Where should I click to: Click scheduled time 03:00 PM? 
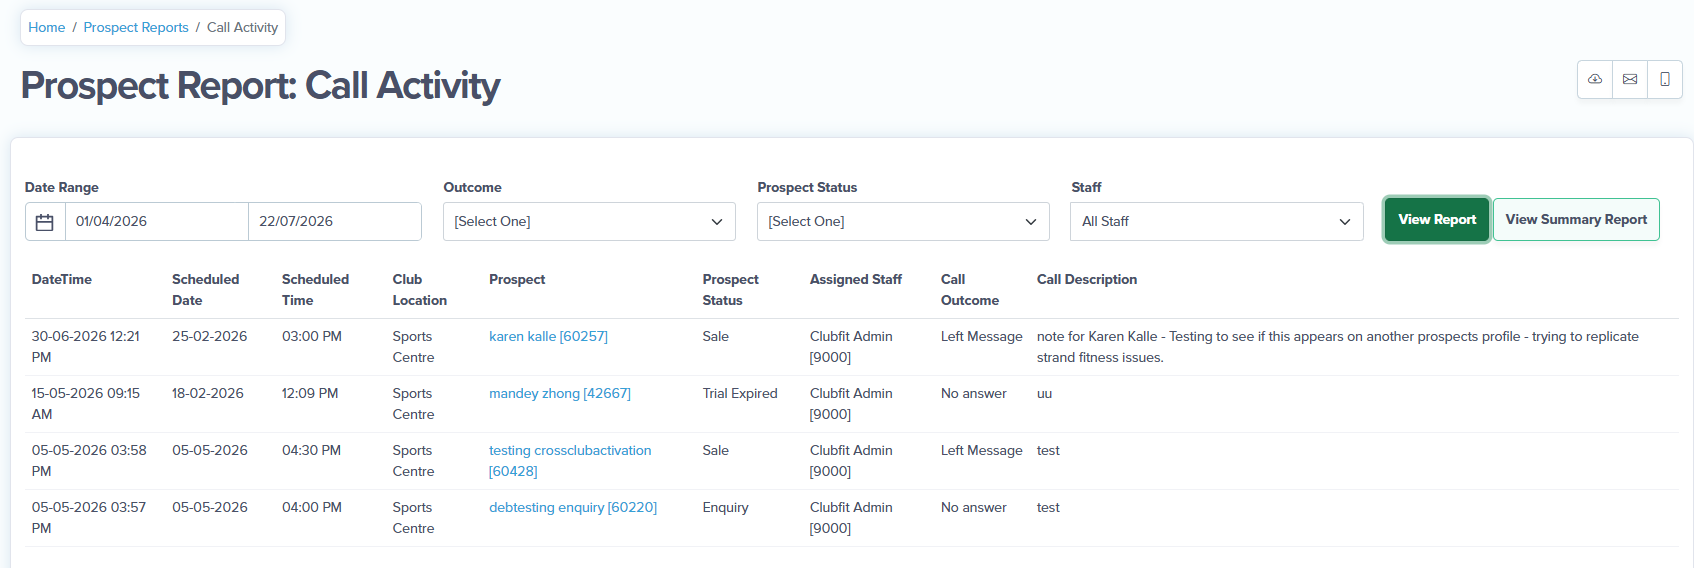pyautogui.click(x=312, y=337)
